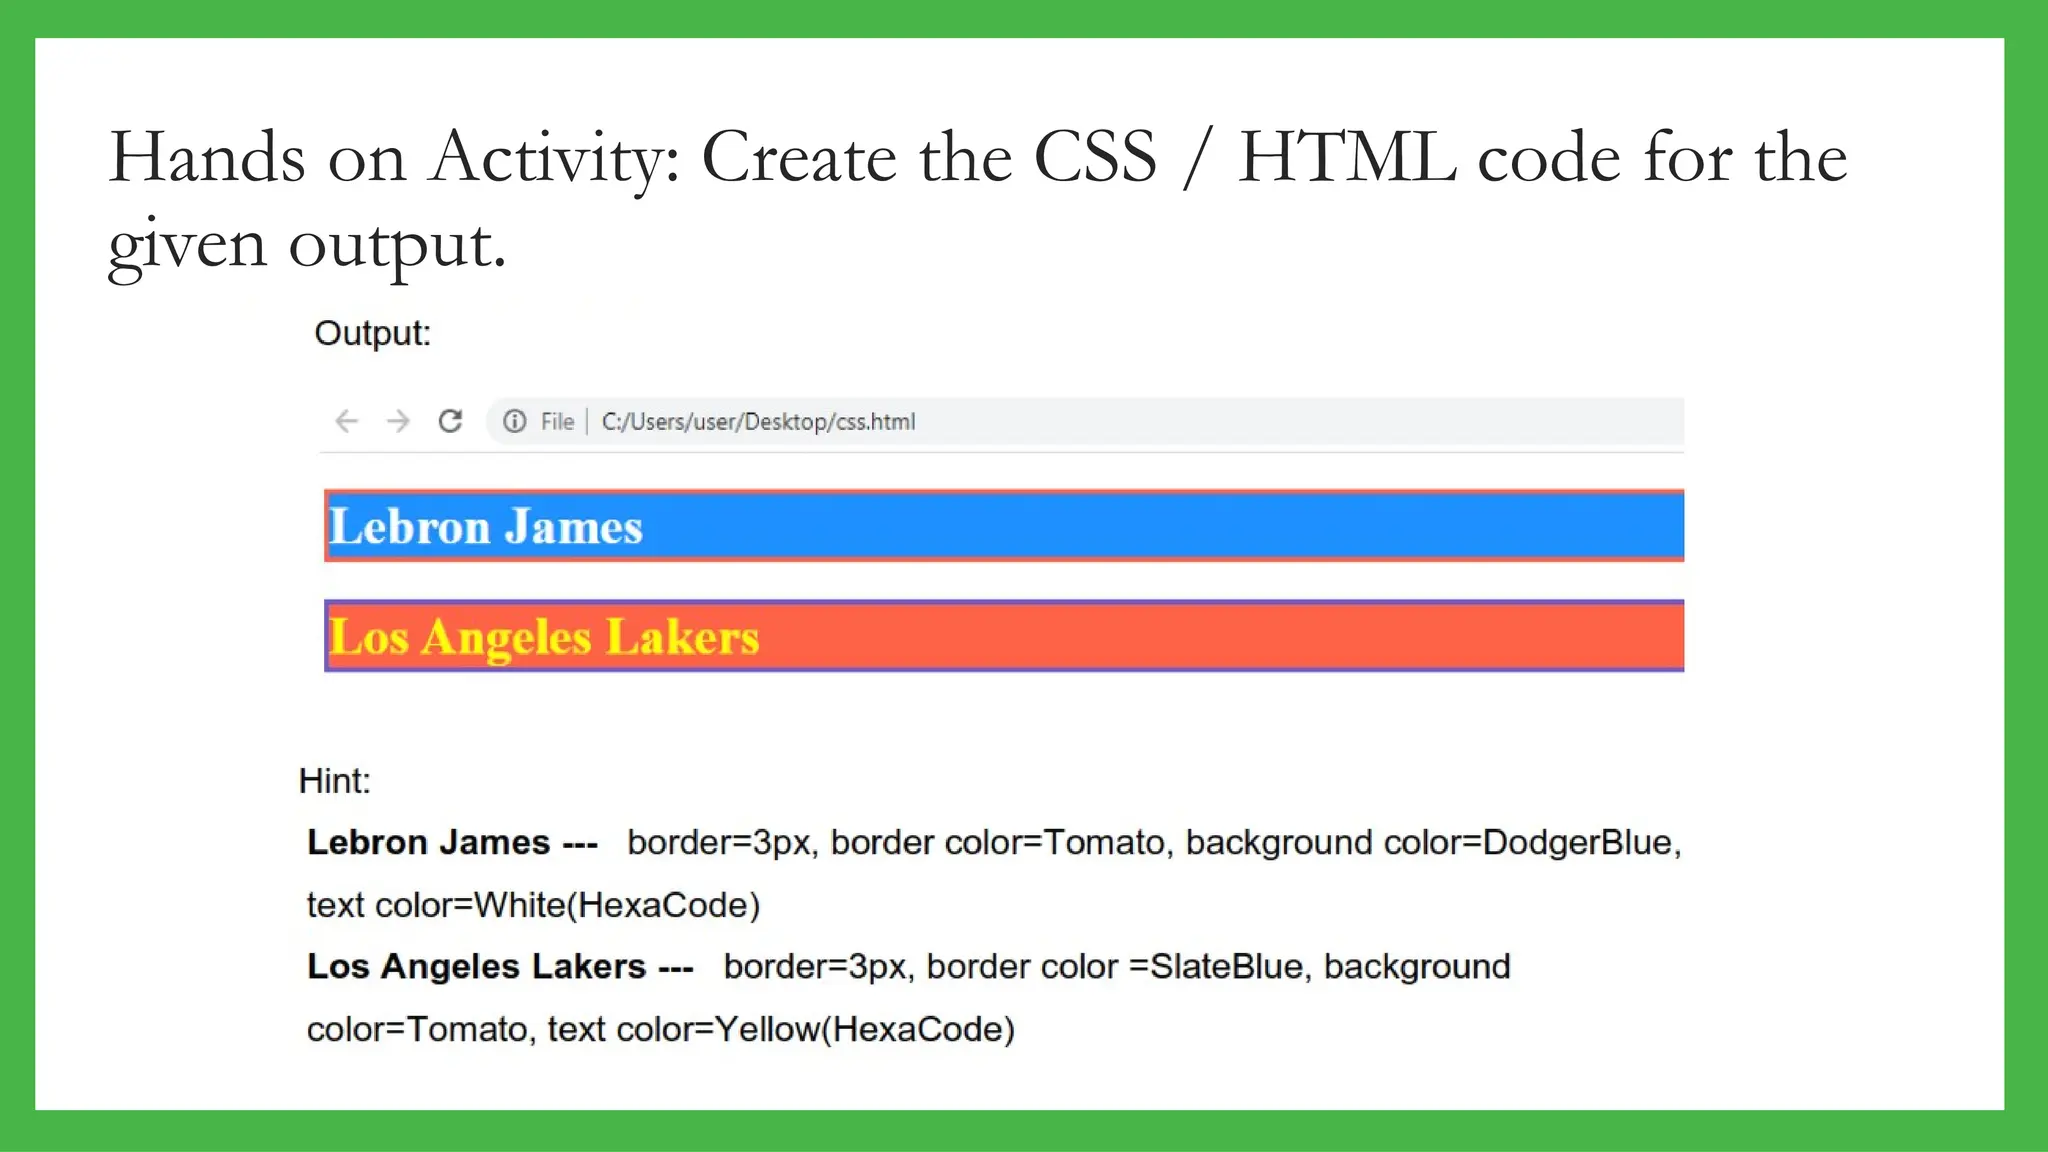
Task: Reload the css.html page
Action: 450,421
